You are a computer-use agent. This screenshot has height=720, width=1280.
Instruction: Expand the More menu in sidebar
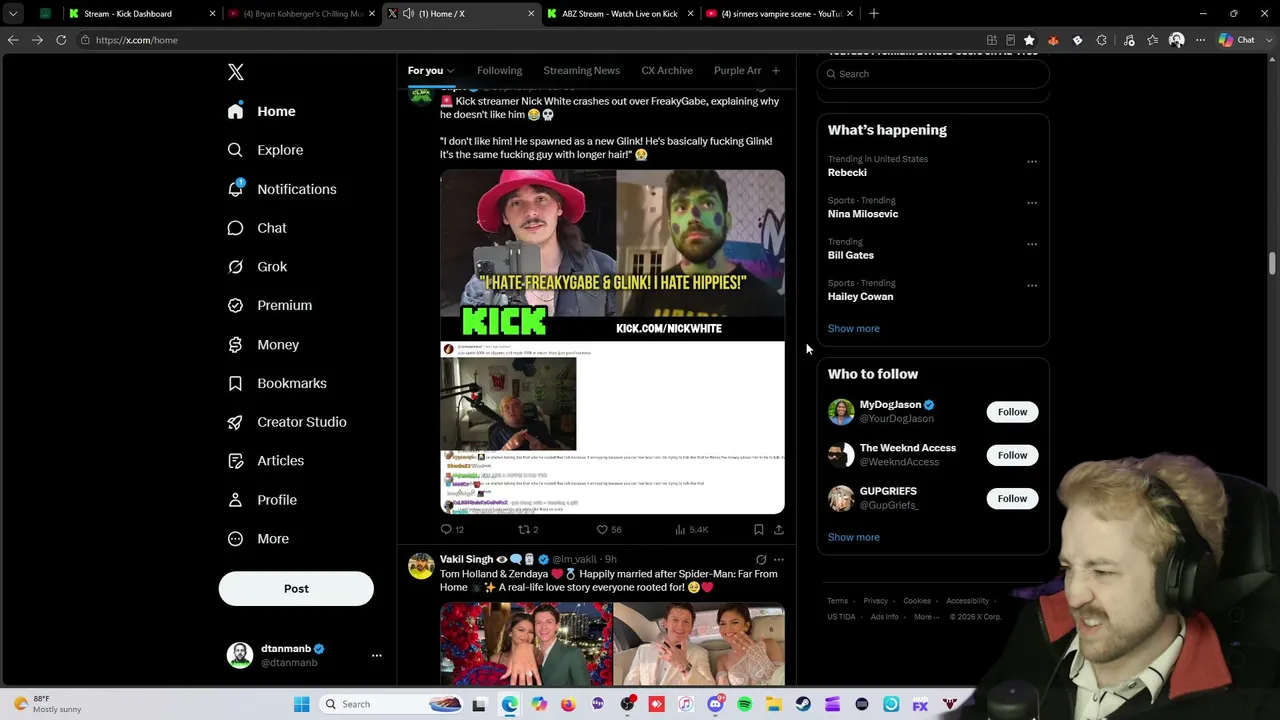coord(258,539)
